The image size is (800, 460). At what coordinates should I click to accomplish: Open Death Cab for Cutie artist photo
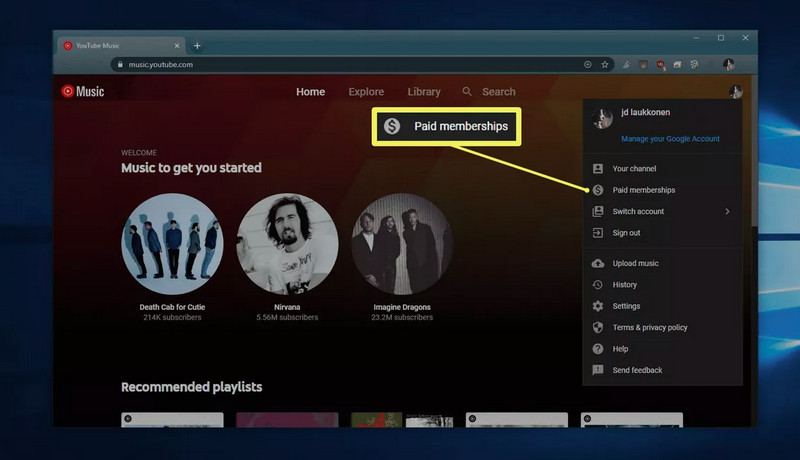172,244
